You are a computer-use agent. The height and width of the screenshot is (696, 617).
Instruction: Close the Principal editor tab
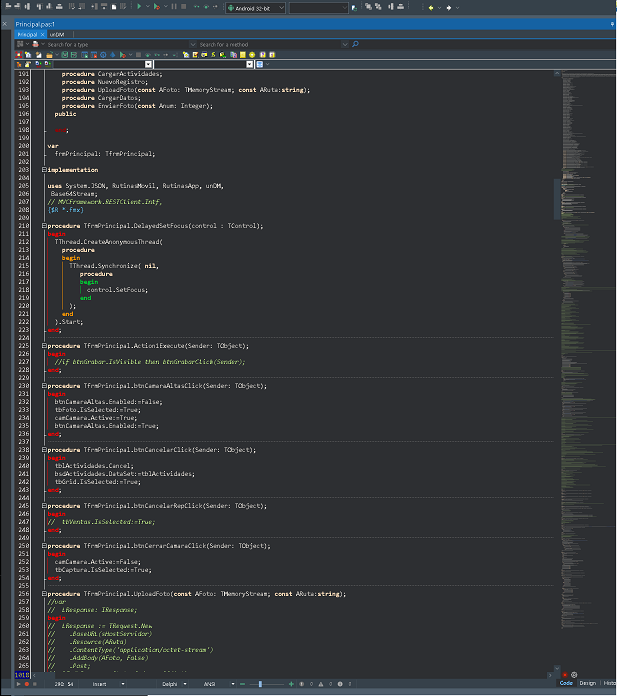point(43,34)
